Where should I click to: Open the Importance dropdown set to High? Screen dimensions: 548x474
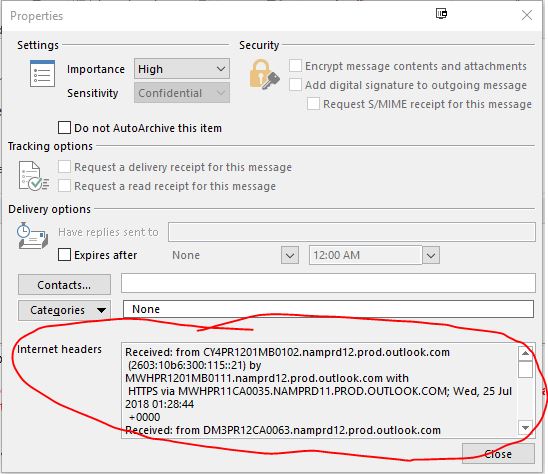click(x=182, y=69)
